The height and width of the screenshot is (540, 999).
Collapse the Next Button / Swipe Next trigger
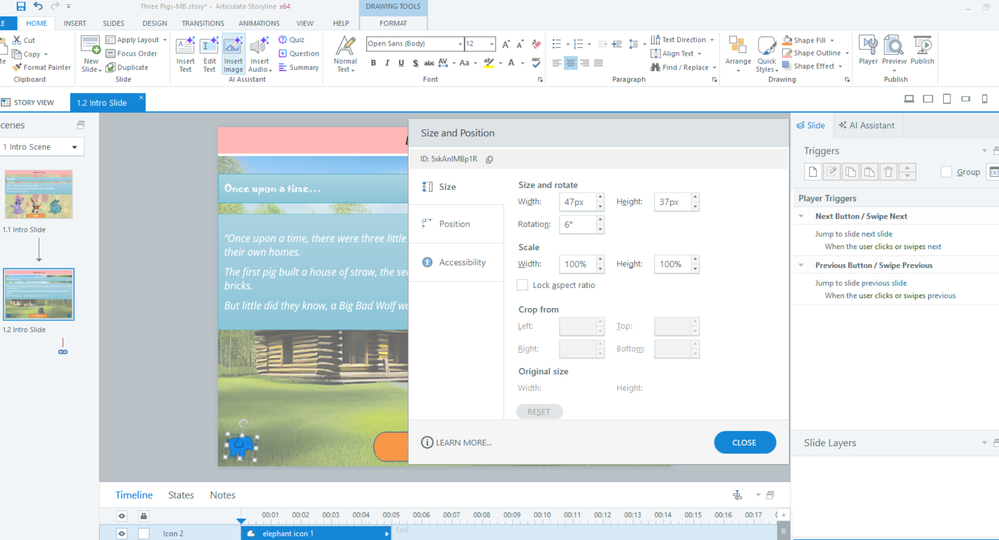(x=802, y=216)
